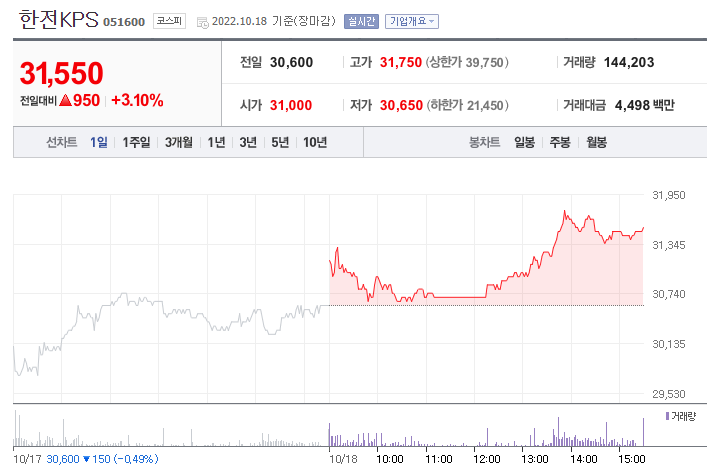Choose the 5년 chart period
Viewport: 707px width, 476px height.
click(x=280, y=142)
